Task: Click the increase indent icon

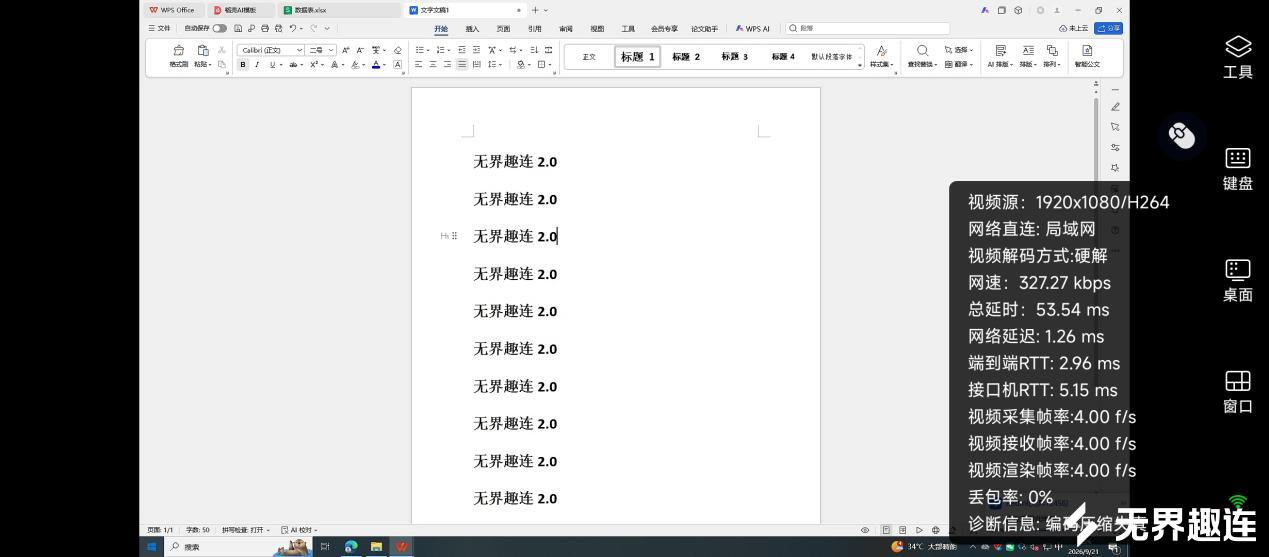Action: click(x=476, y=50)
